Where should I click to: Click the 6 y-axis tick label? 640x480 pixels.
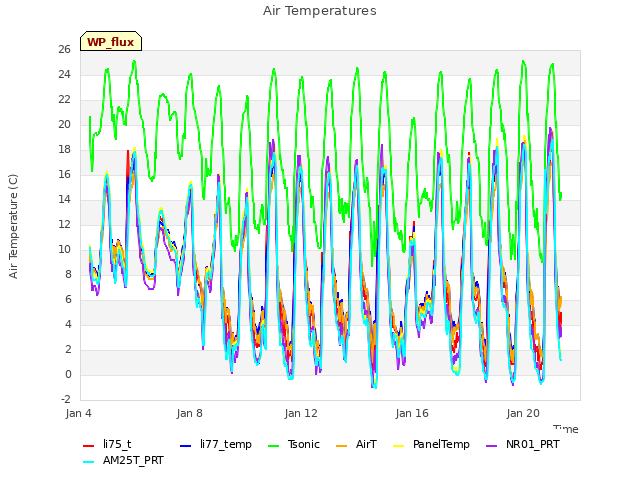[x=68, y=299]
